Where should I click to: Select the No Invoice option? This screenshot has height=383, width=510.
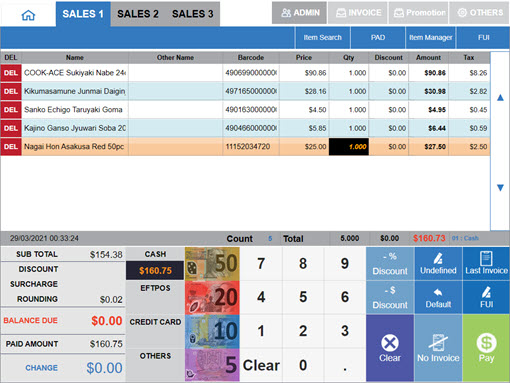[438, 348]
